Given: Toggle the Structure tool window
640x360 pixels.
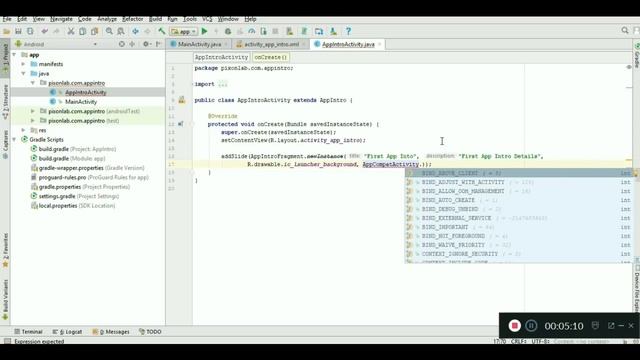Looking at the screenshot, I should click(x=5, y=102).
